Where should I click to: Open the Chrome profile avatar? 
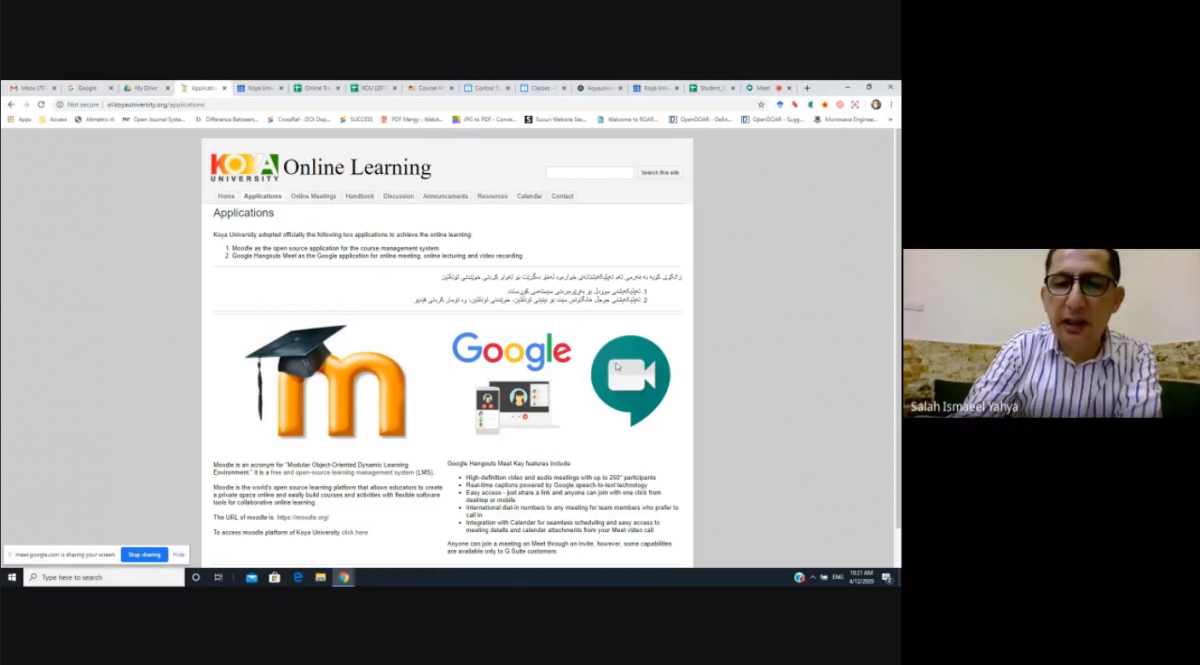tap(876, 104)
